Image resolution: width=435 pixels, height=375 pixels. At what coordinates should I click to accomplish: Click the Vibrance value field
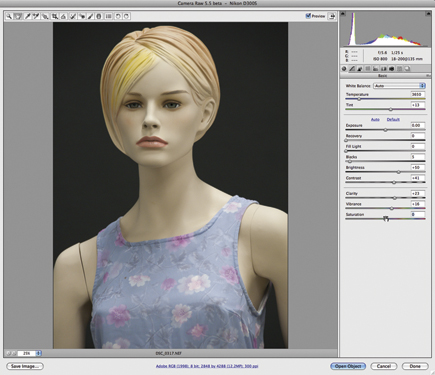pyautogui.click(x=418, y=204)
